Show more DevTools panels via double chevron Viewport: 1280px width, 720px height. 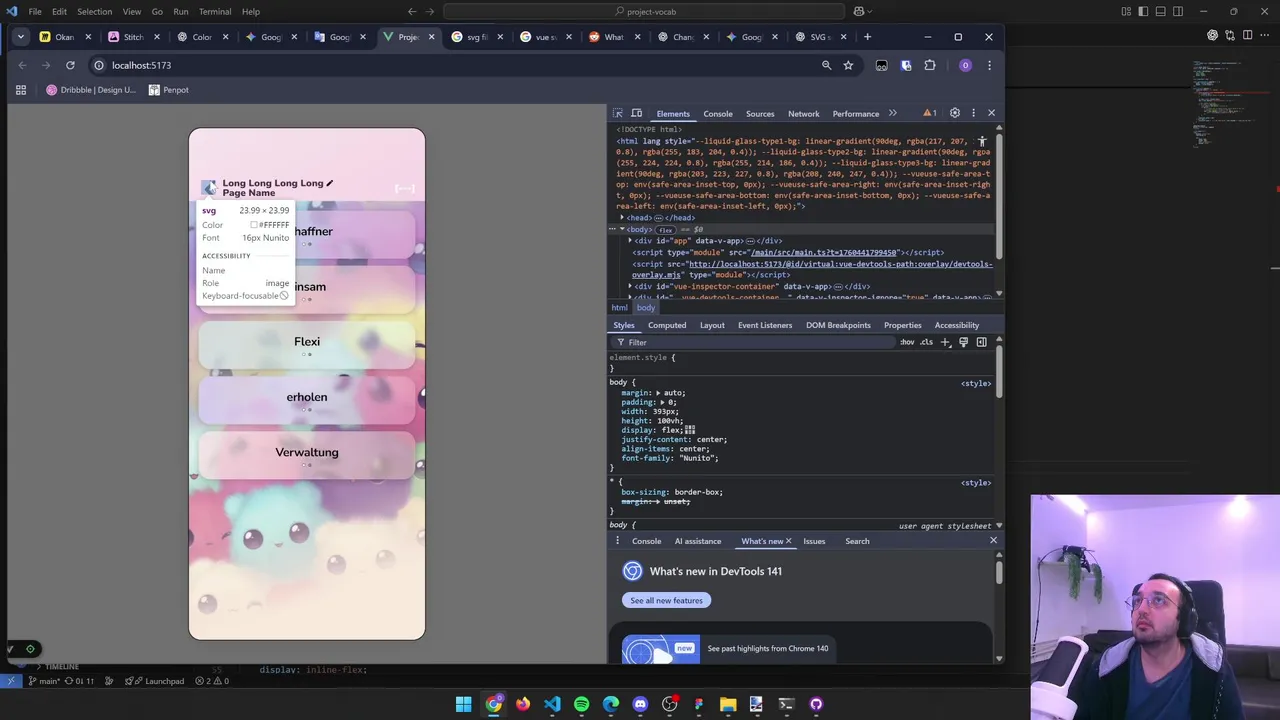(x=893, y=113)
